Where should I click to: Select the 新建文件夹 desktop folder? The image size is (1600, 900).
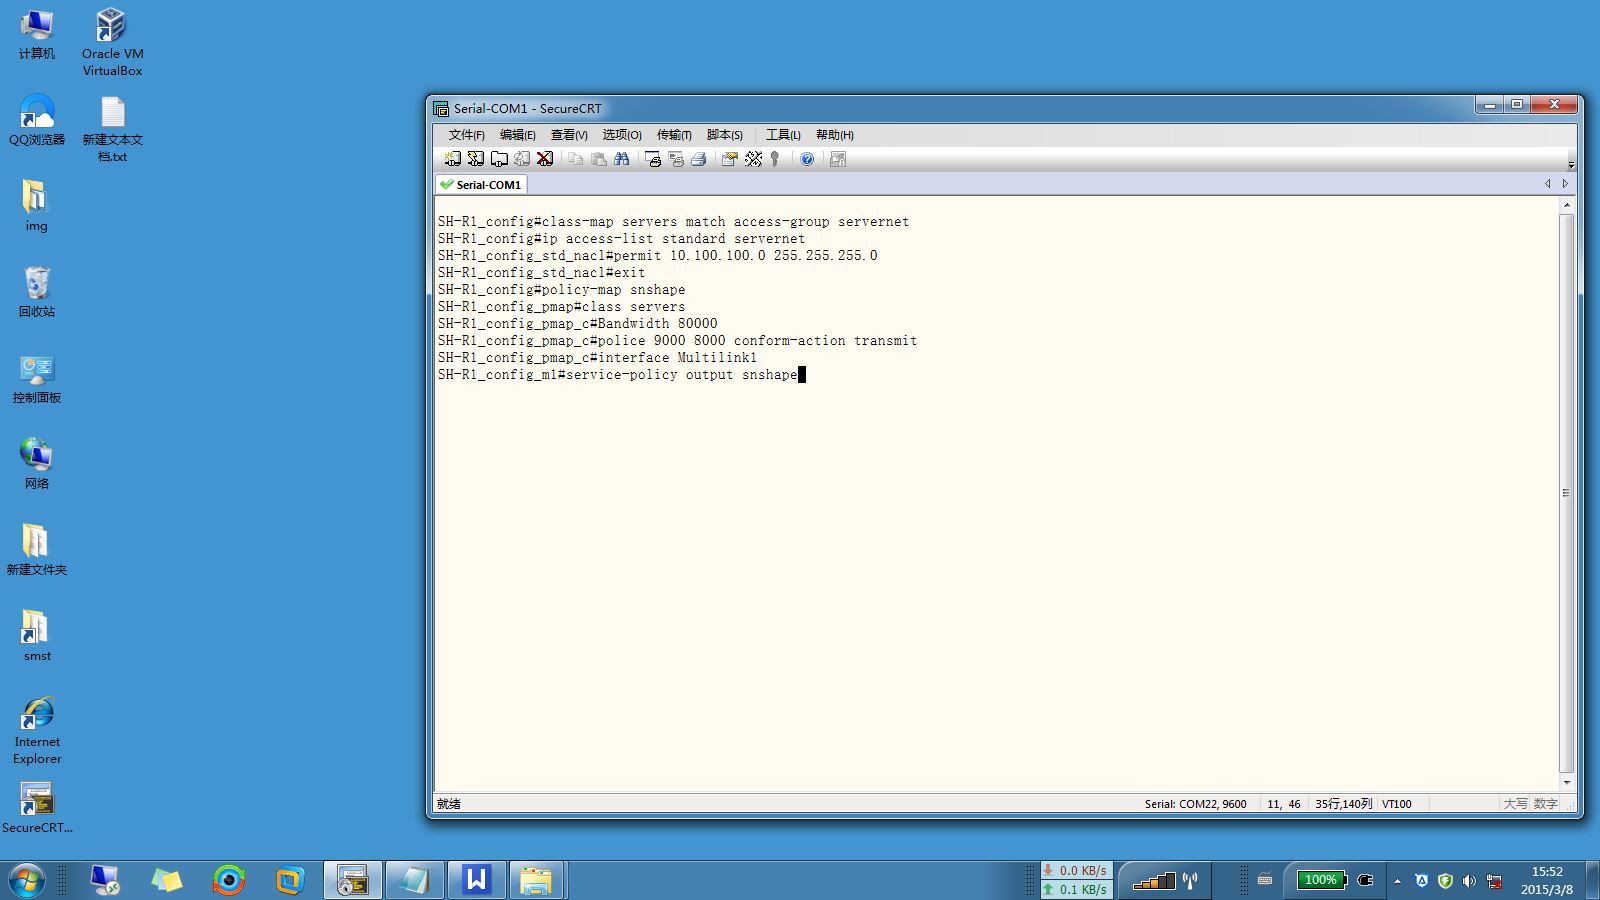click(37, 550)
